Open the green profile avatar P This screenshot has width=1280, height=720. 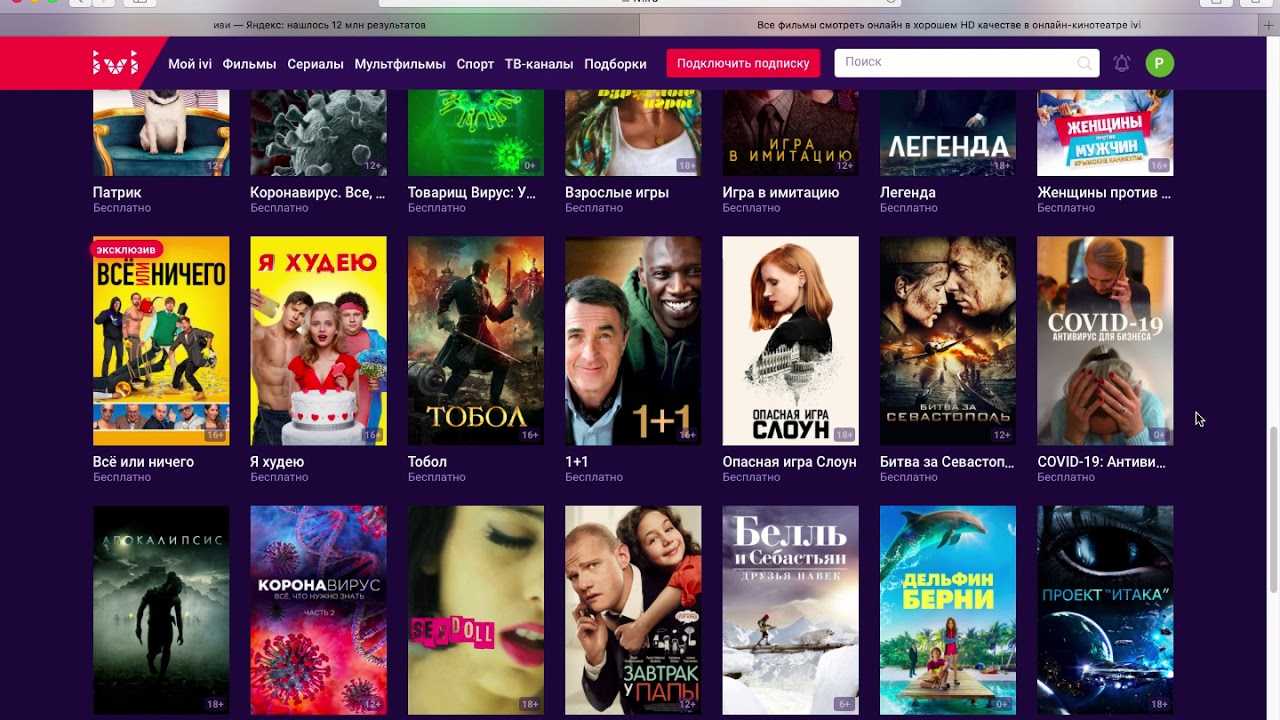(1160, 63)
